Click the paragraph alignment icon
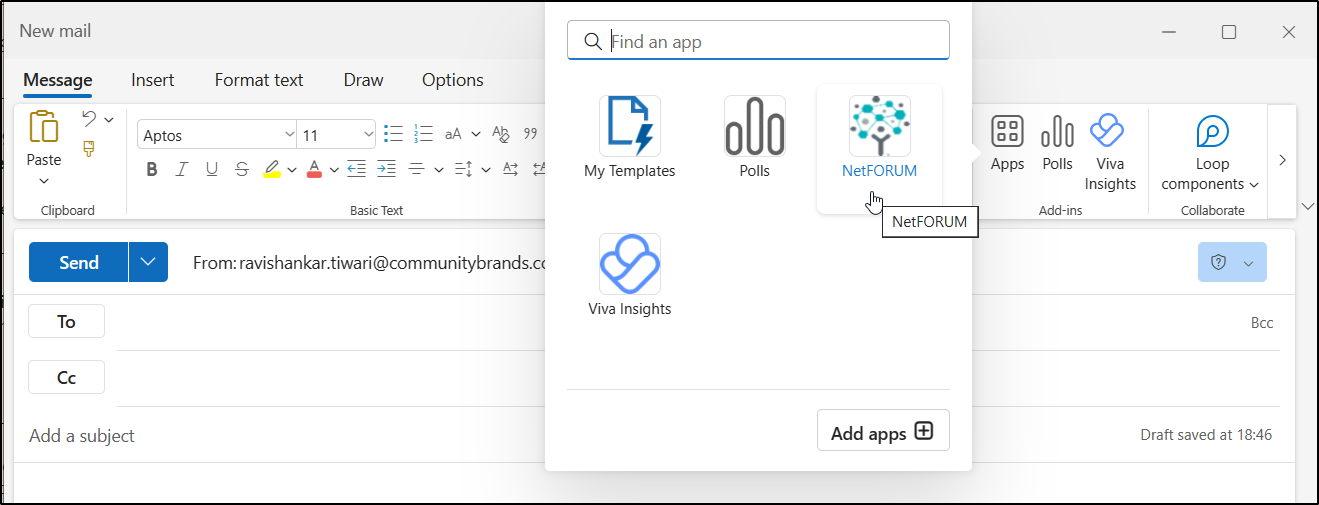This screenshot has width=1319, height=505. [x=417, y=169]
